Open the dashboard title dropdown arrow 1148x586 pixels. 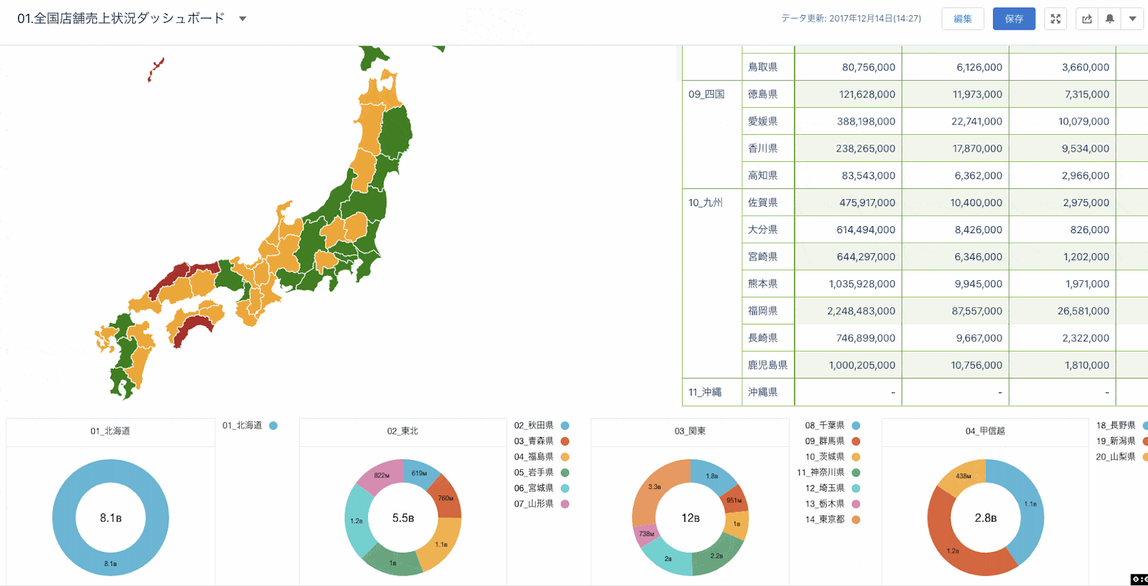click(x=242, y=19)
